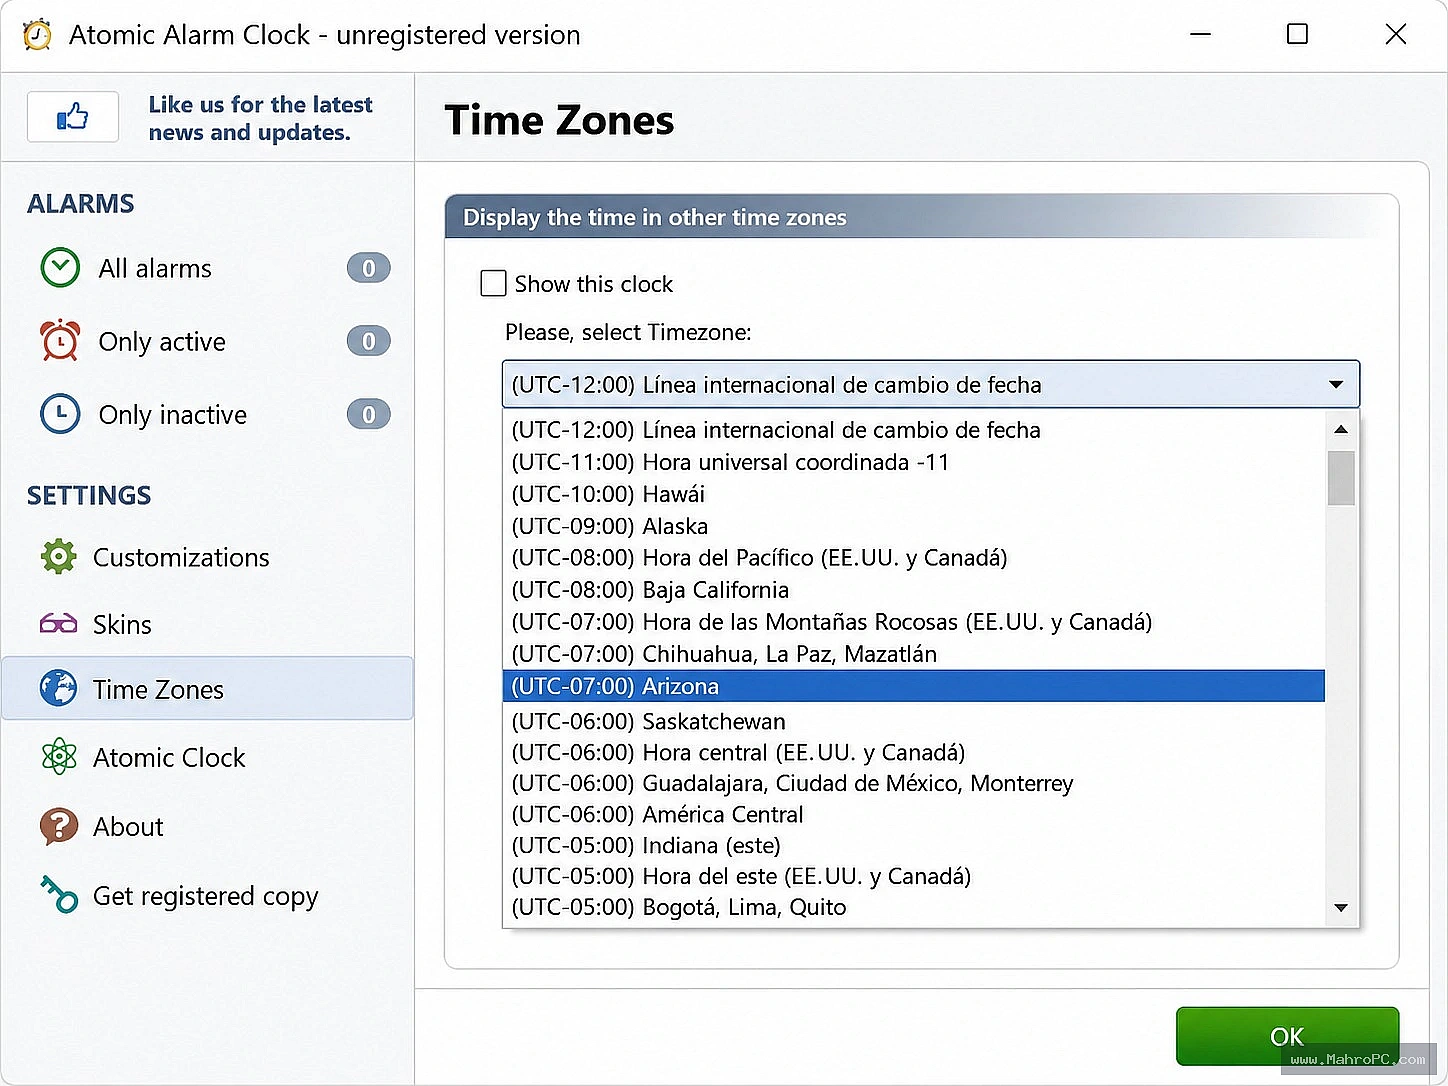Screen dimensions: 1448x1086
Task: Click the green clock icon beside All alarms
Action: click(x=60, y=268)
